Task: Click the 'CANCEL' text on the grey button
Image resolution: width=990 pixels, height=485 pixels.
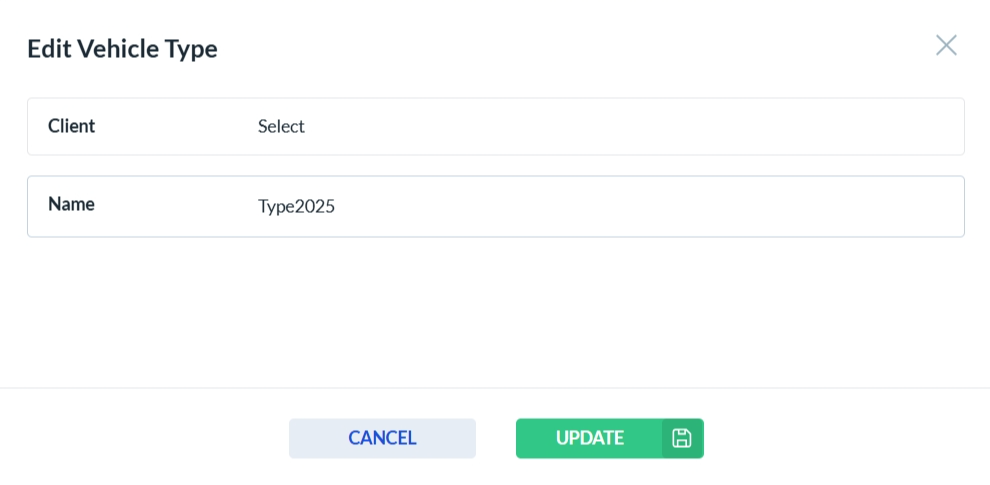Action: pos(382,438)
